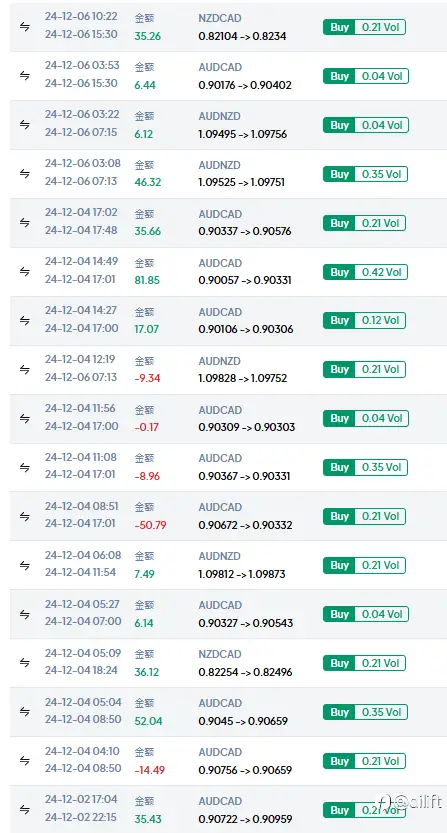This screenshot has height=833, width=447.
Task: Select the AUDNZD symbol with 6.12 profit
Action: tap(220, 116)
